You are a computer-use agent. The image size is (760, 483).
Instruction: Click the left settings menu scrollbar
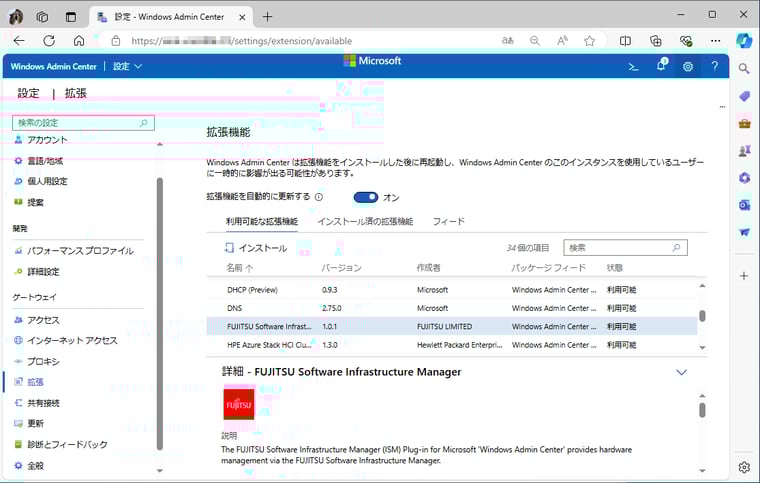click(160, 314)
